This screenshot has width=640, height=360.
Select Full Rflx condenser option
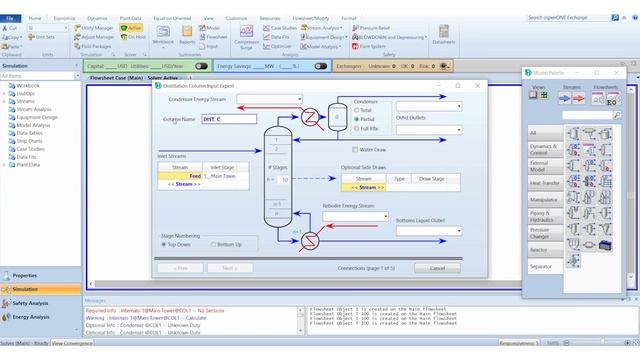click(357, 129)
